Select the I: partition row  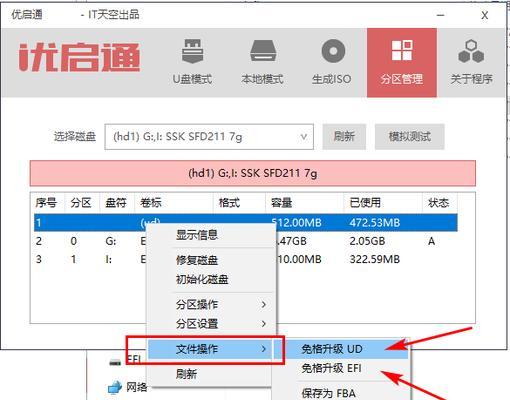pyautogui.click(x=246, y=259)
